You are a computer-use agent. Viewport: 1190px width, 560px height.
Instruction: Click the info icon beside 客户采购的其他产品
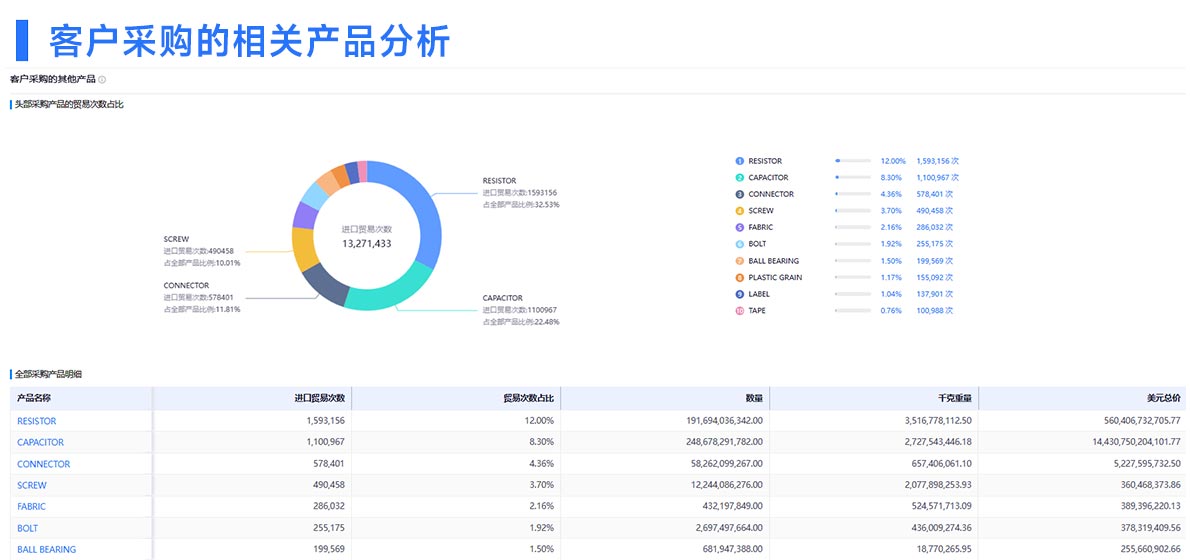click(x=102, y=79)
